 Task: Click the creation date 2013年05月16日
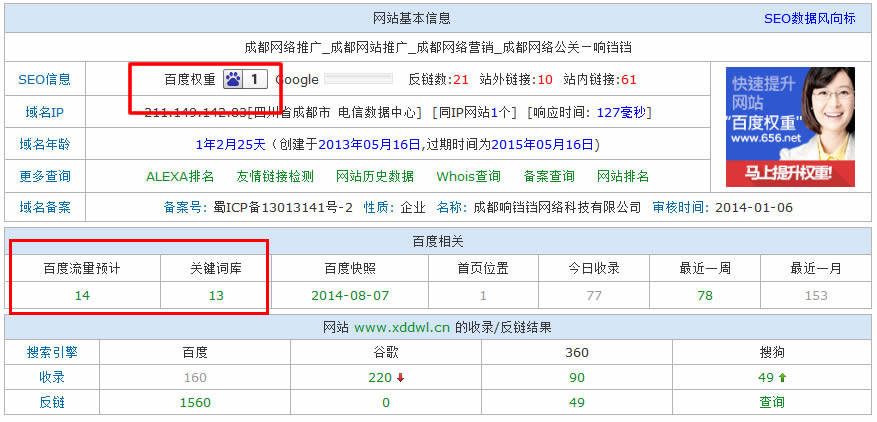pyautogui.click(x=369, y=145)
